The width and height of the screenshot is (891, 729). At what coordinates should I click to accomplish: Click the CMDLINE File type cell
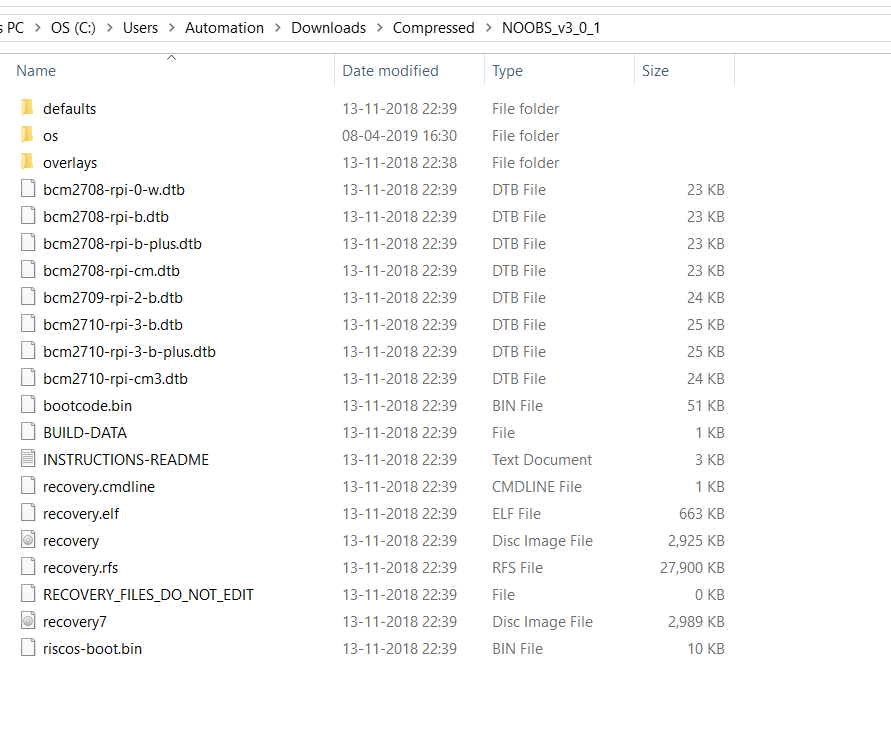(x=536, y=487)
